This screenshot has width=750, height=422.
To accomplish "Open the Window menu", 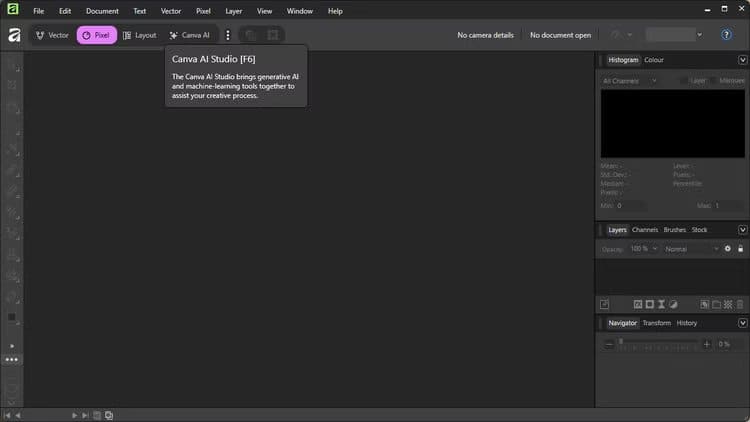I will point(300,11).
